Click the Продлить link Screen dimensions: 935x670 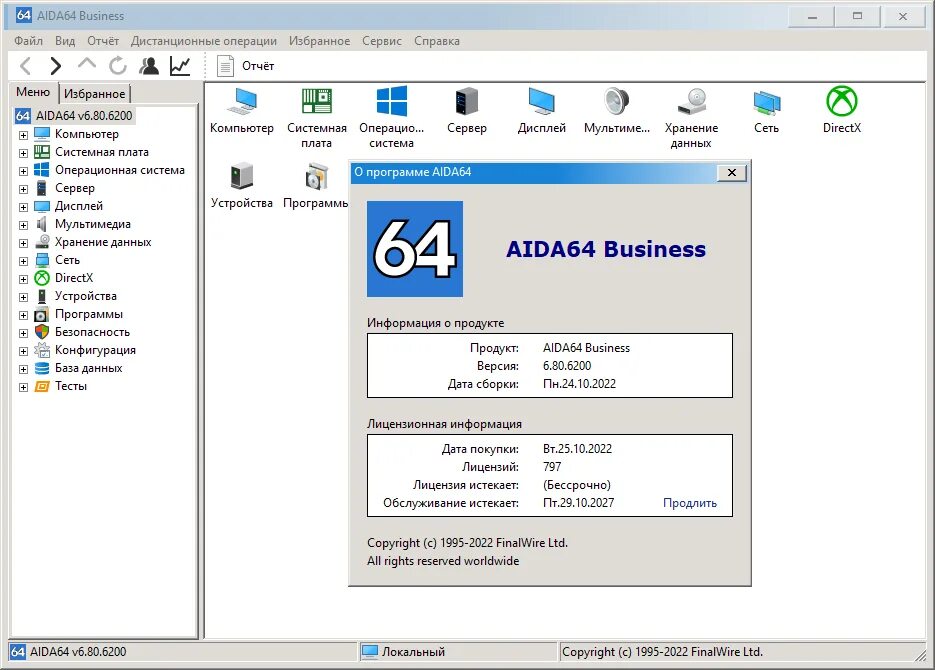pyautogui.click(x=690, y=503)
